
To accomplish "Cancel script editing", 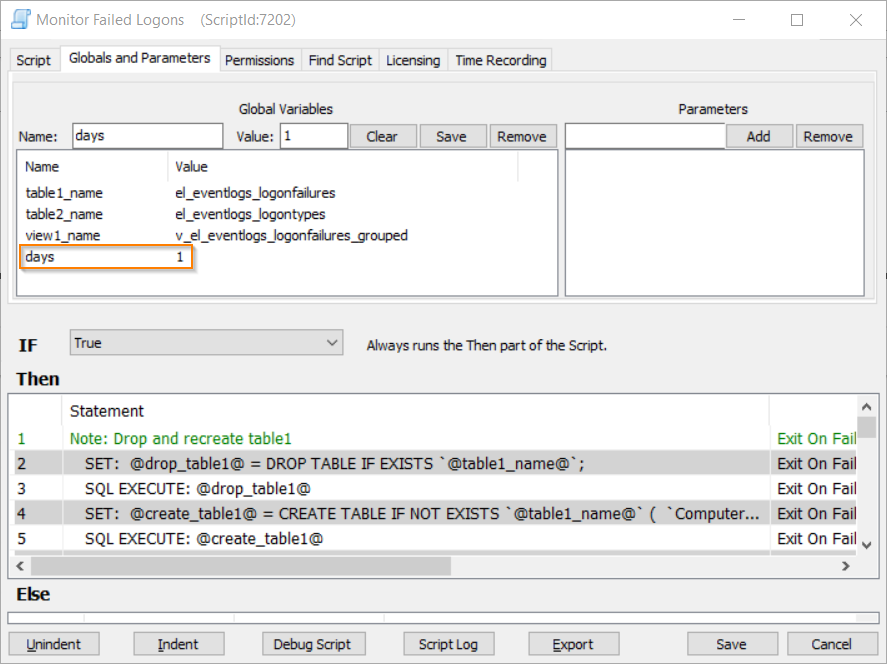I will click(832, 644).
